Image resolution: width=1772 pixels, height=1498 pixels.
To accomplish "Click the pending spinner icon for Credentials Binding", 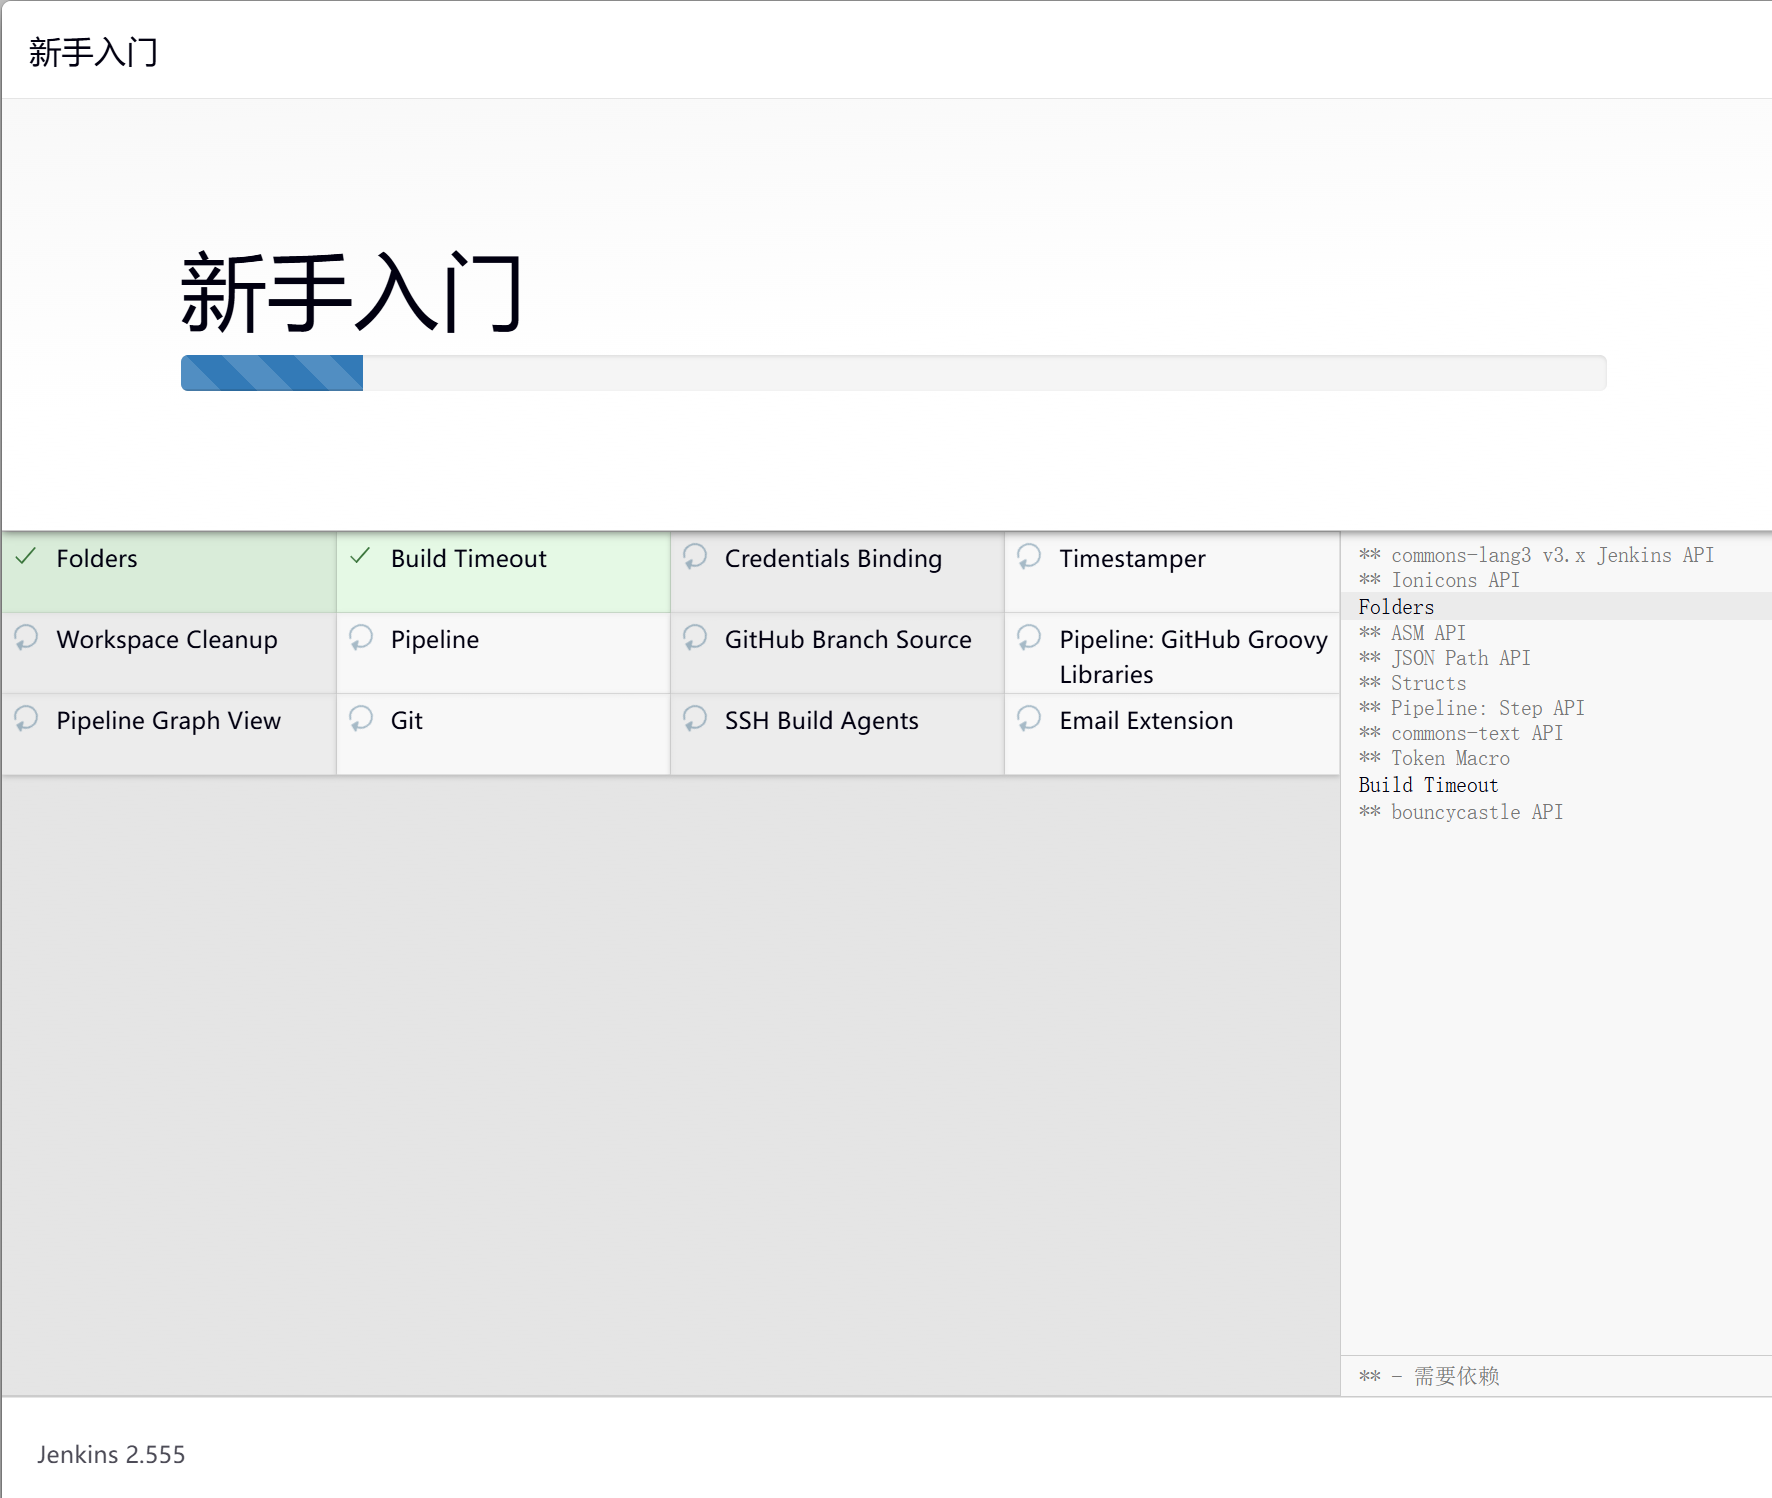I will [695, 556].
